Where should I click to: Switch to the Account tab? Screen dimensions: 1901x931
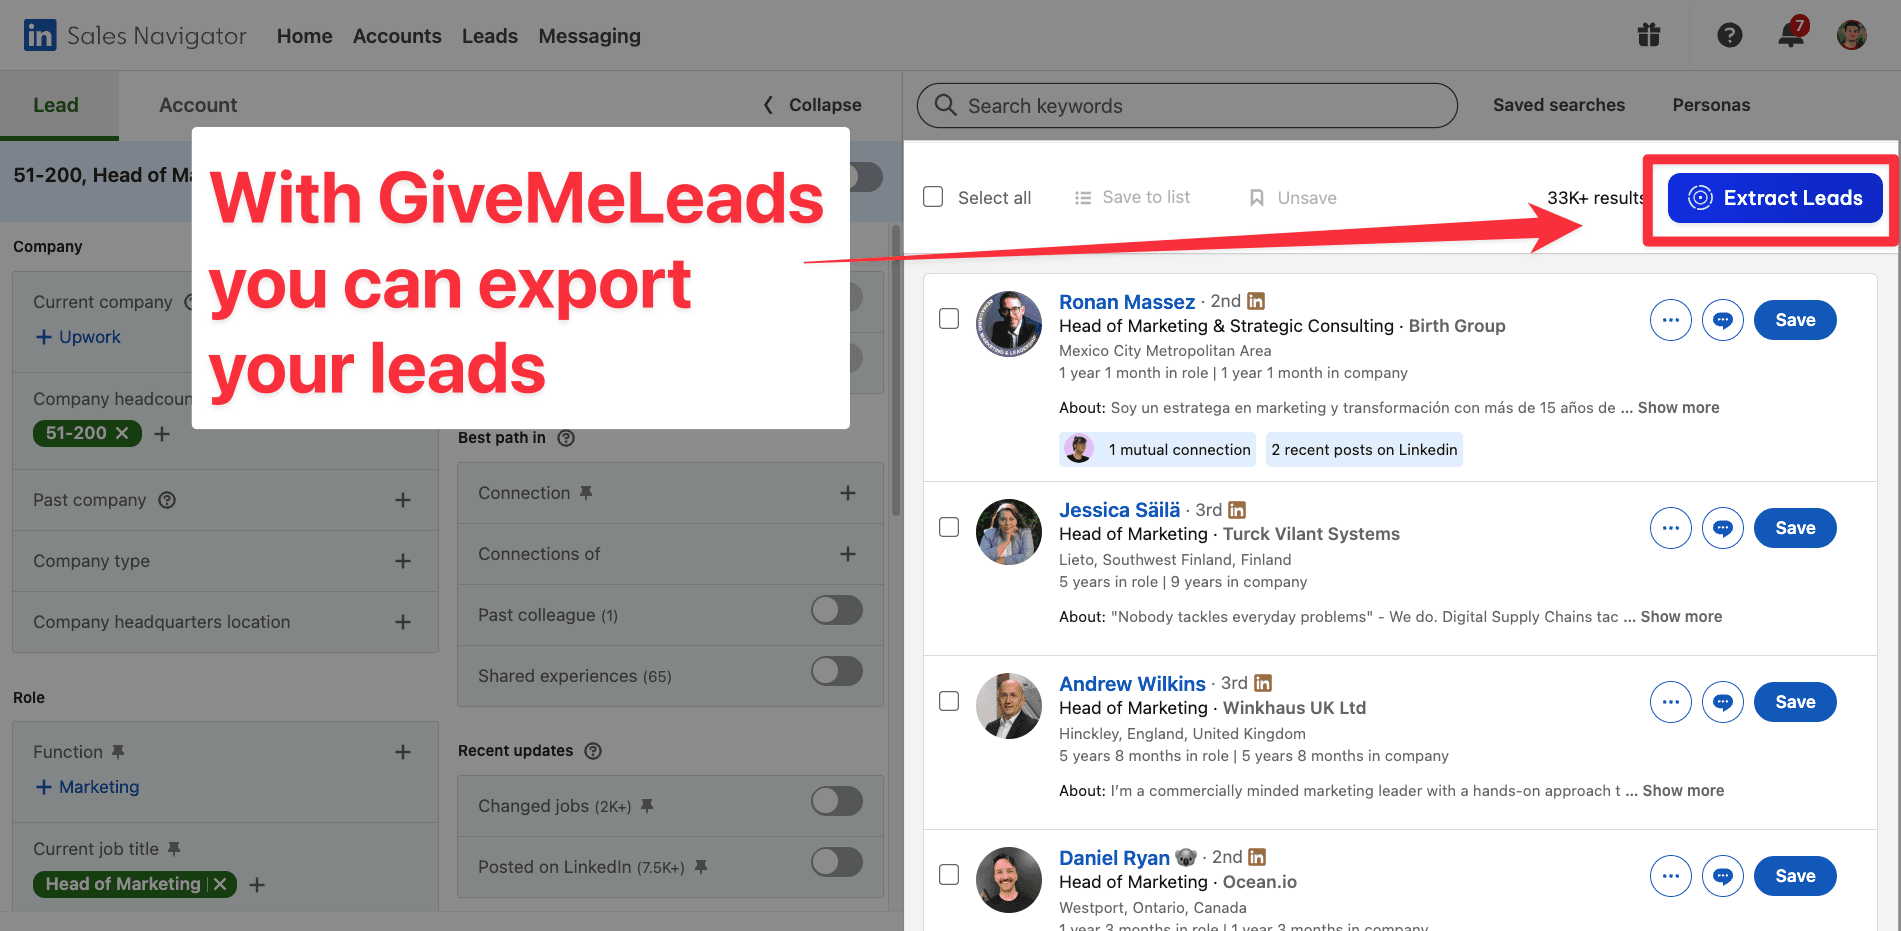198,104
